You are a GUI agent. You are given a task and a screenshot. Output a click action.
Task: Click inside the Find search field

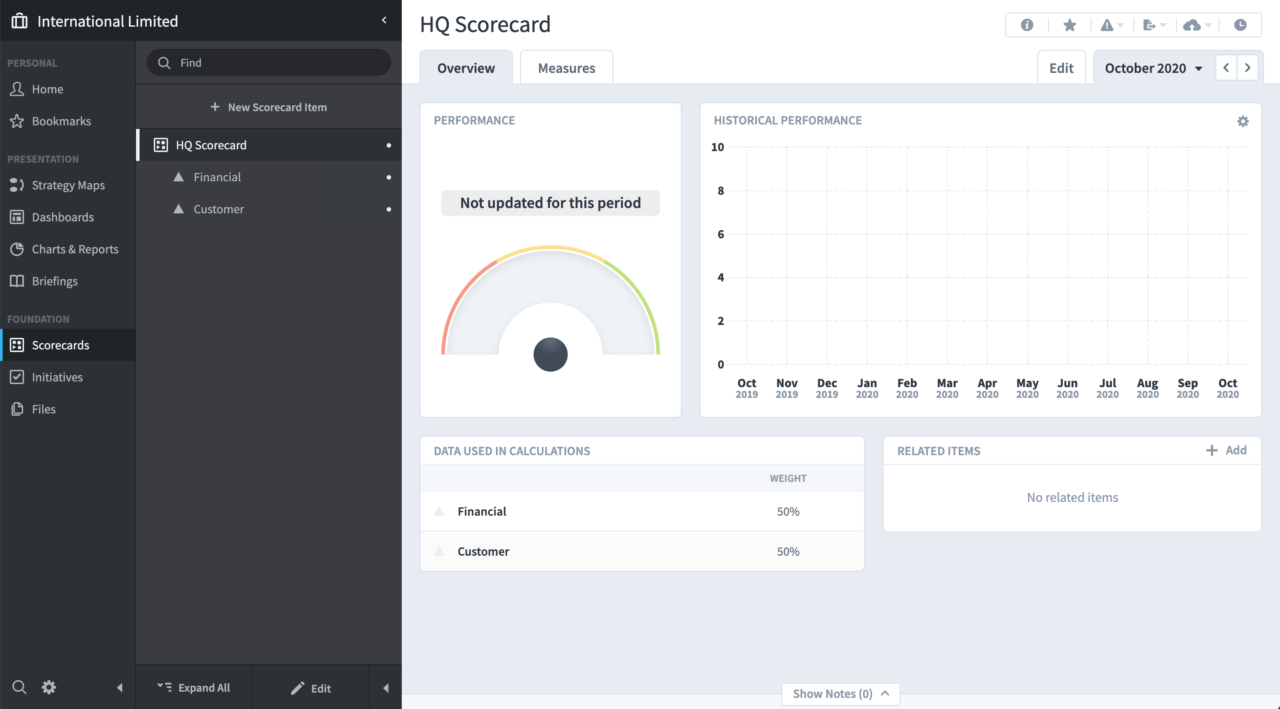268,62
